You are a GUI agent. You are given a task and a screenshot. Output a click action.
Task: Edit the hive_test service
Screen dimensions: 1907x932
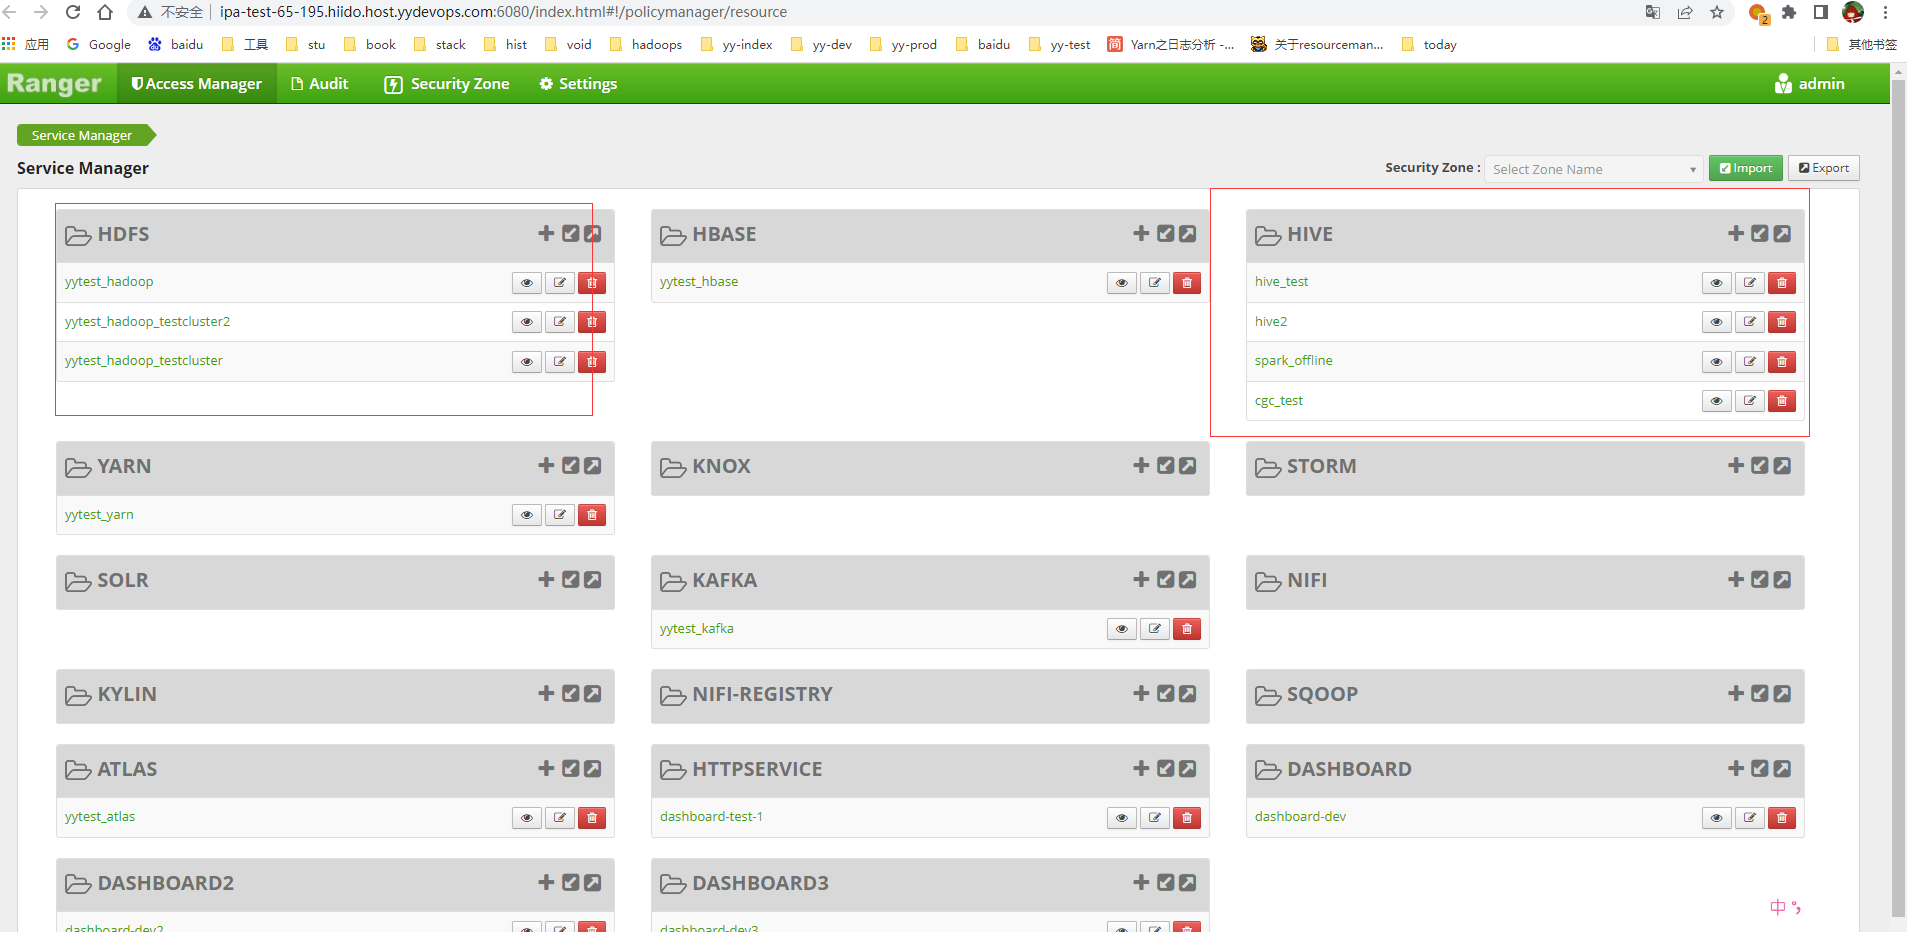[x=1749, y=283]
